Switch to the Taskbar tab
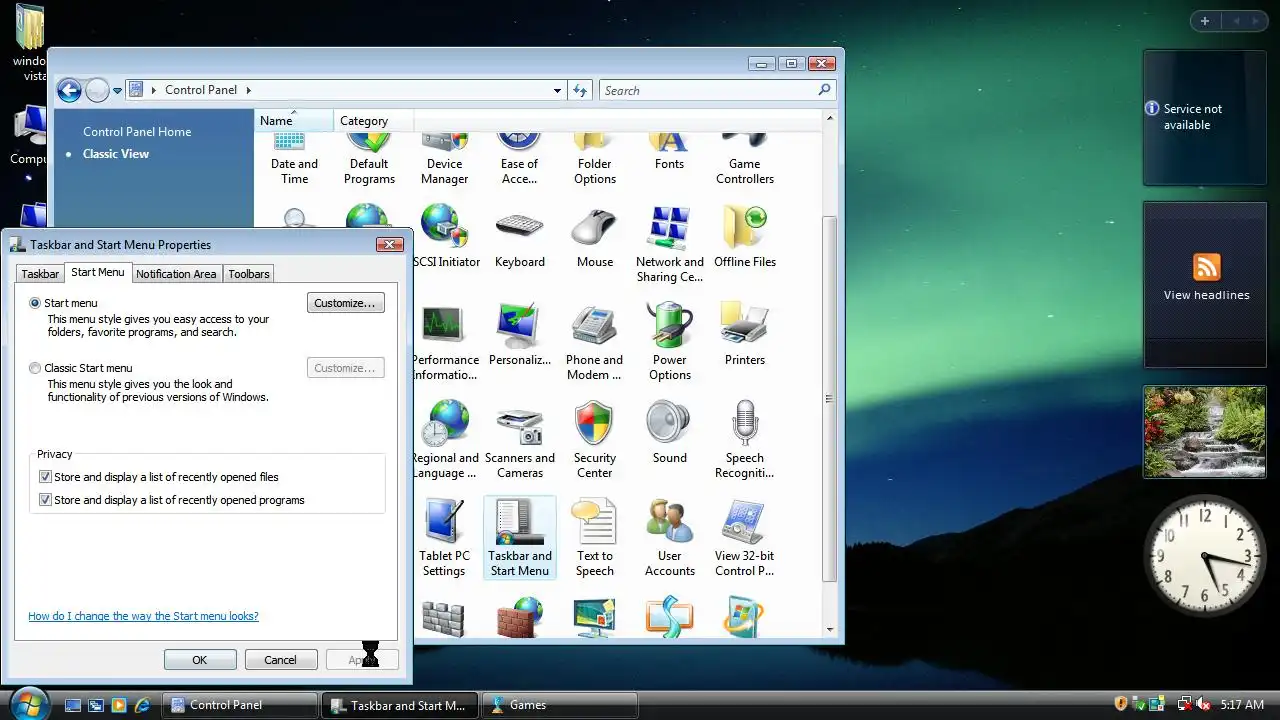The height and width of the screenshot is (720, 1280). [x=41, y=274]
